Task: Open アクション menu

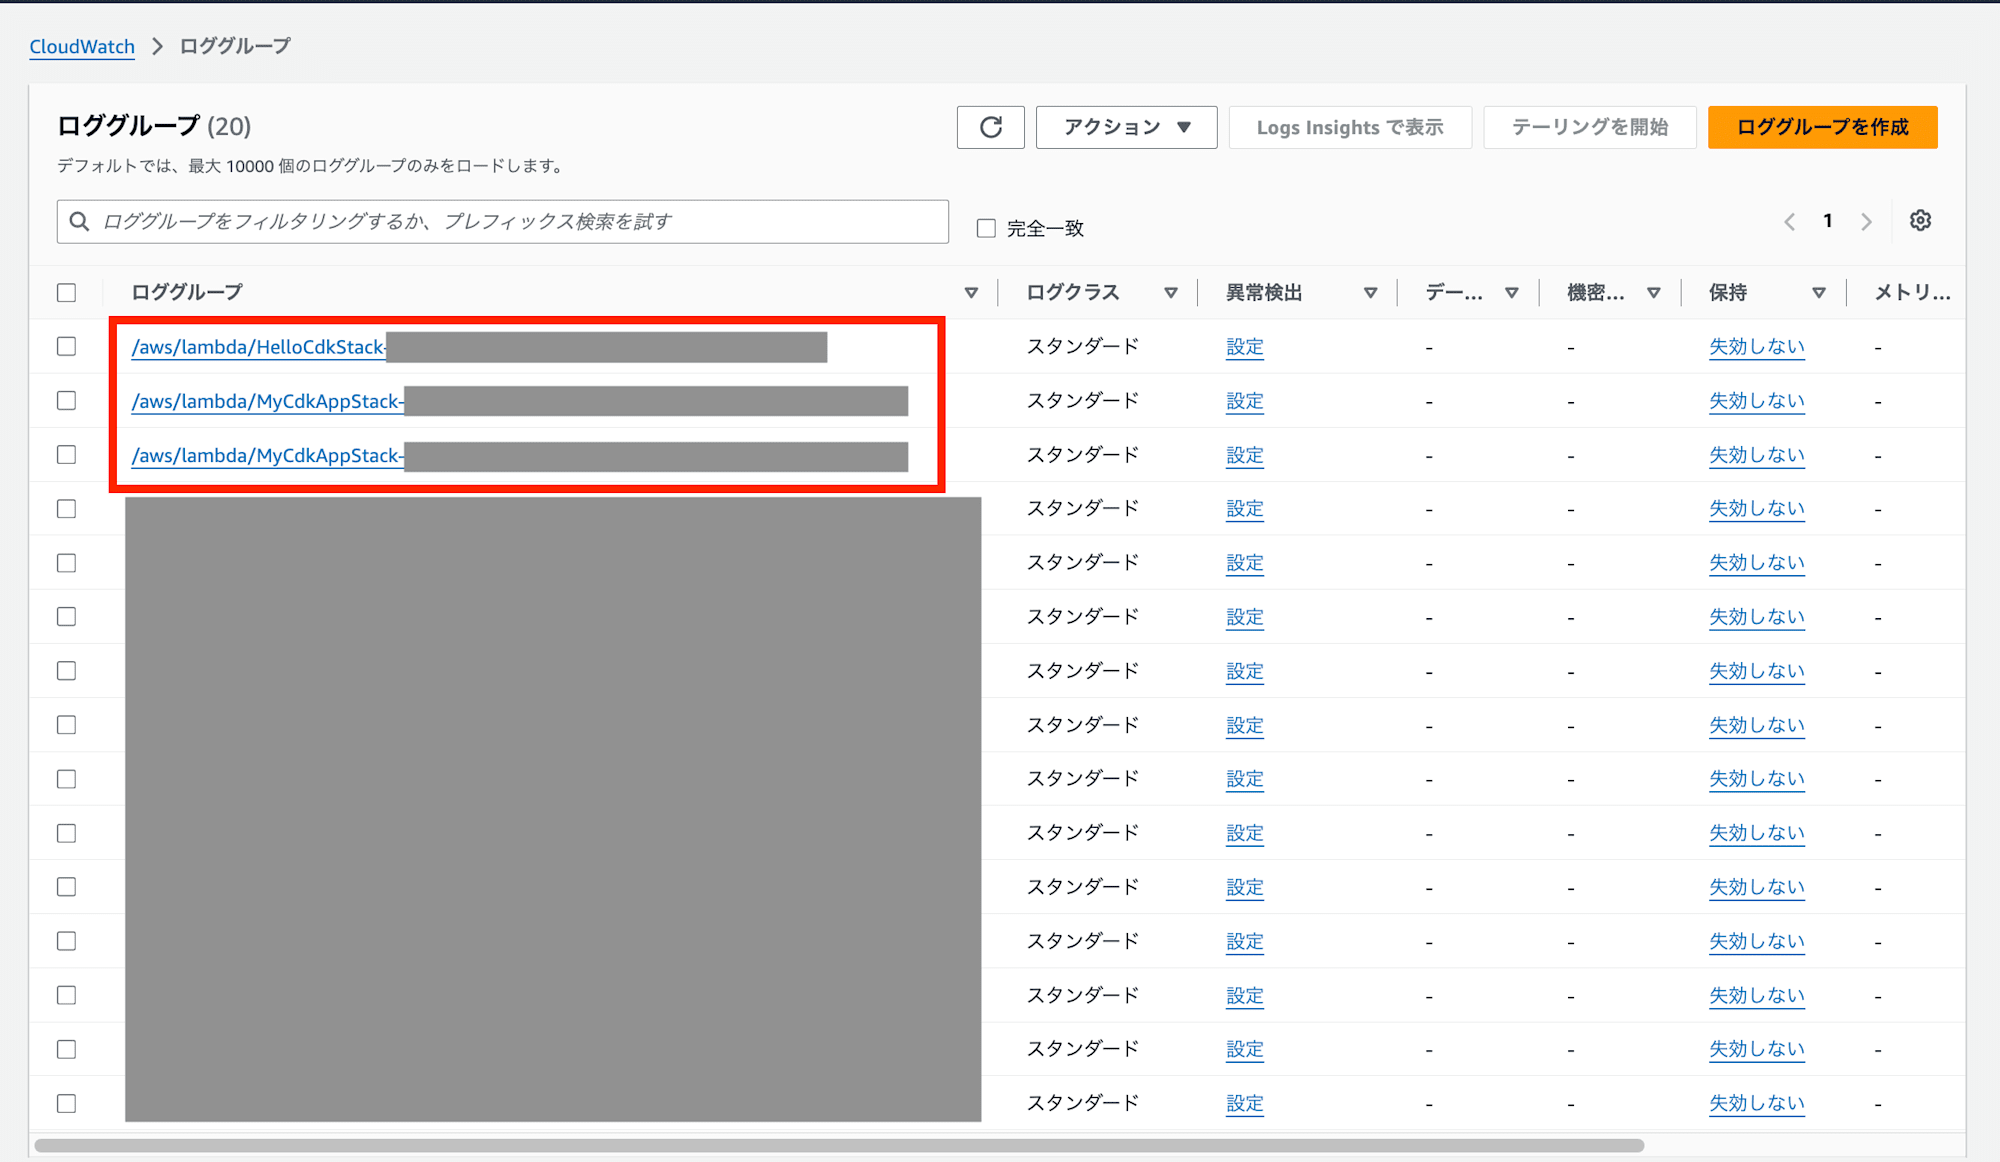Action: click(1126, 127)
